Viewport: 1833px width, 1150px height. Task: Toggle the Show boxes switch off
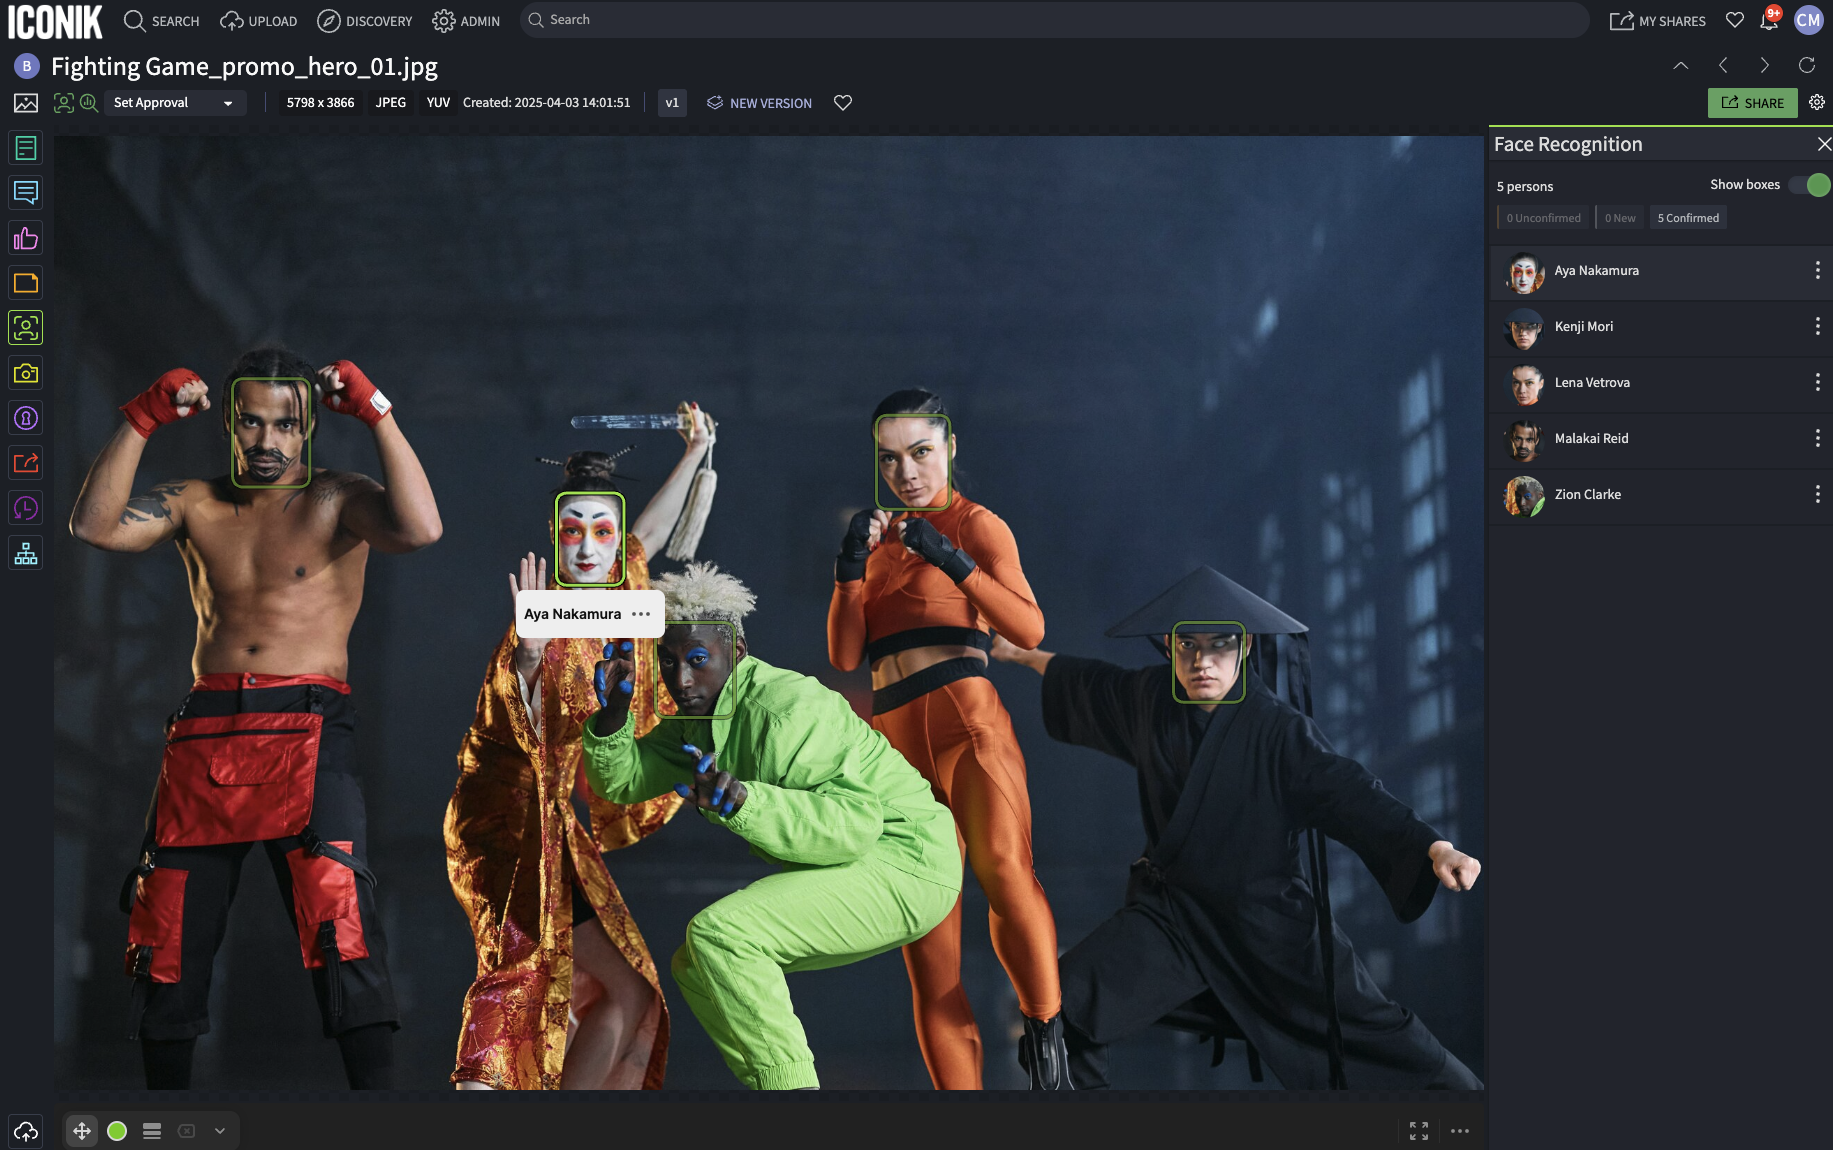tap(1810, 185)
